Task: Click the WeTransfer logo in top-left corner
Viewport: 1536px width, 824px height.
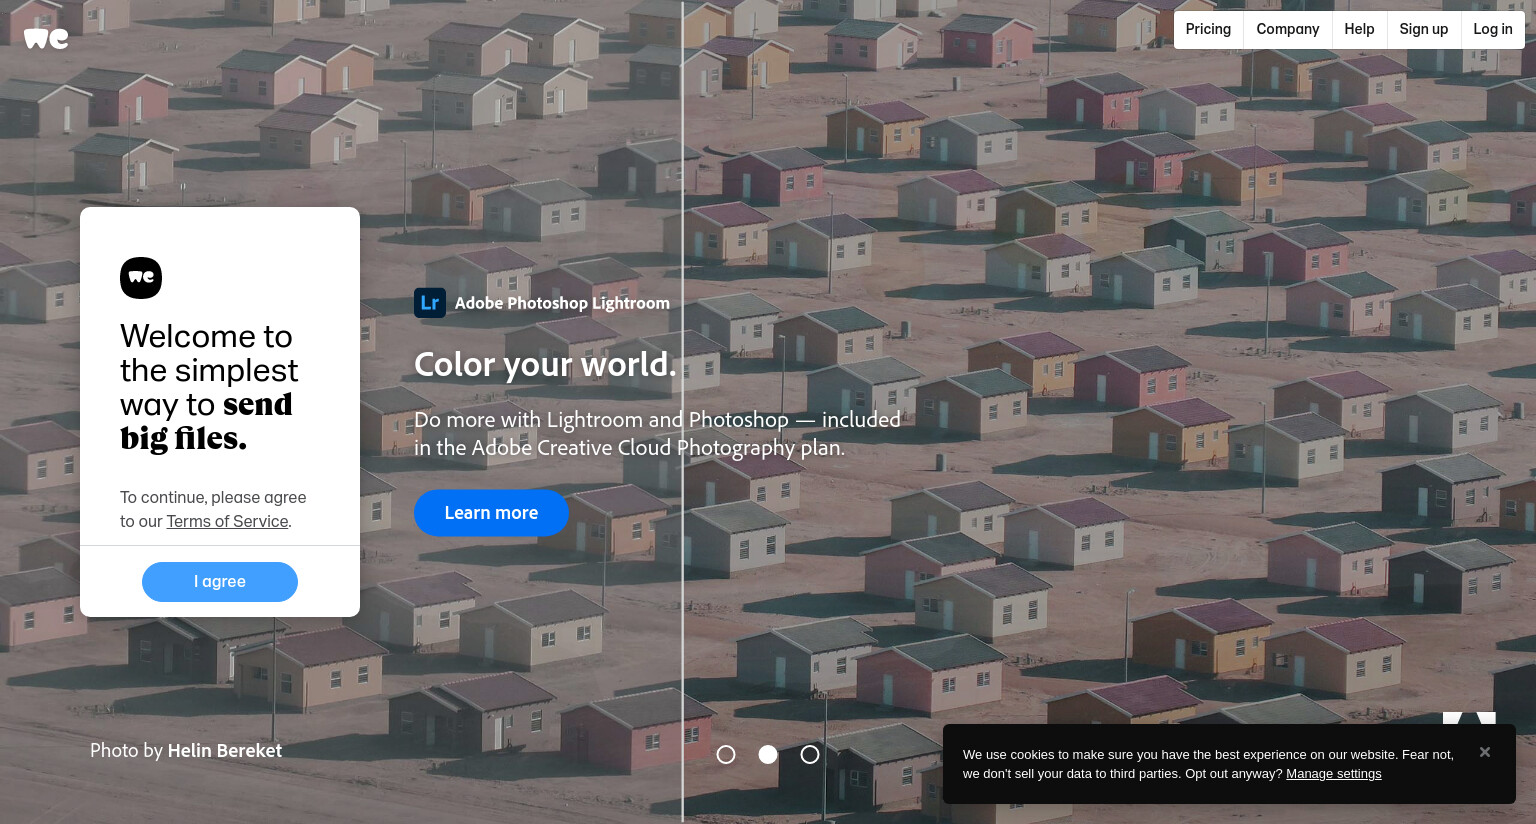Action: 46,39
